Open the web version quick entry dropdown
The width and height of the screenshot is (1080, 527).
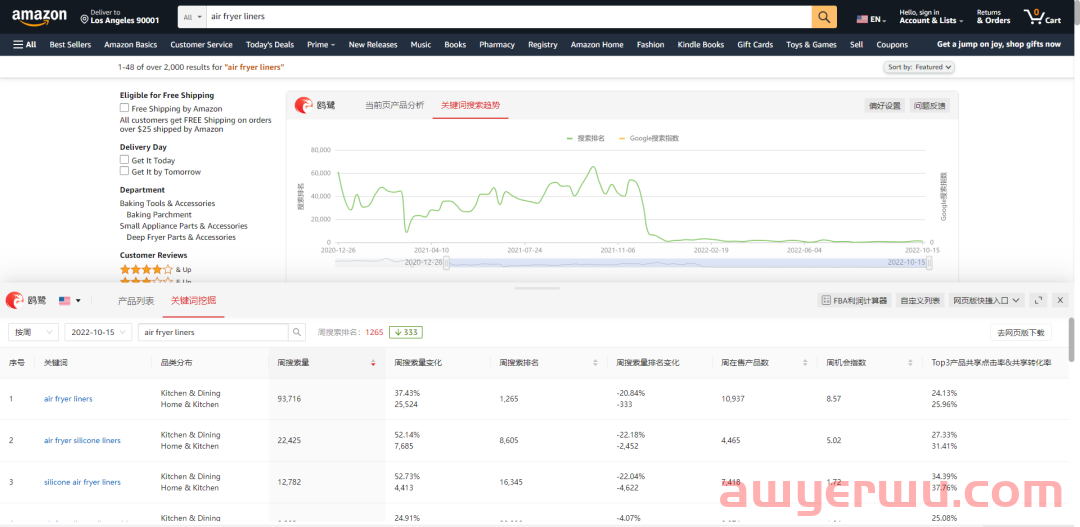click(x=987, y=300)
